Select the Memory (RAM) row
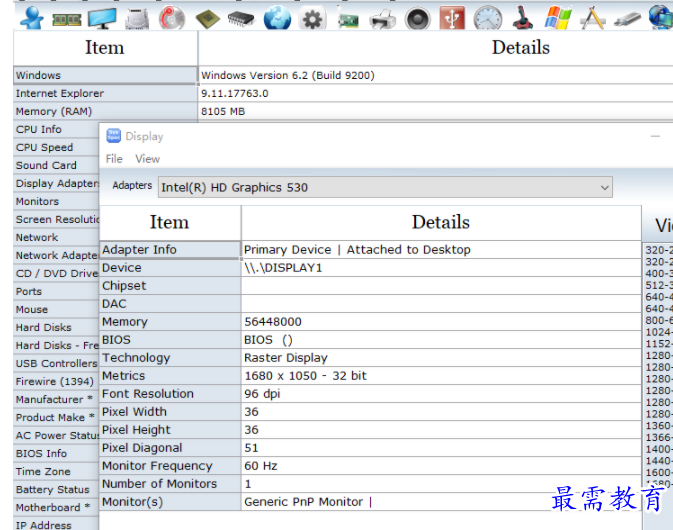The width and height of the screenshot is (673, 530). point(105,111)
